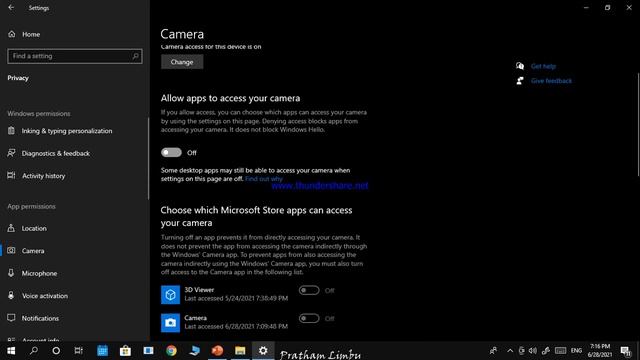Click the Find a setting search field
The image size is (640, 360).
click(75, 56)
